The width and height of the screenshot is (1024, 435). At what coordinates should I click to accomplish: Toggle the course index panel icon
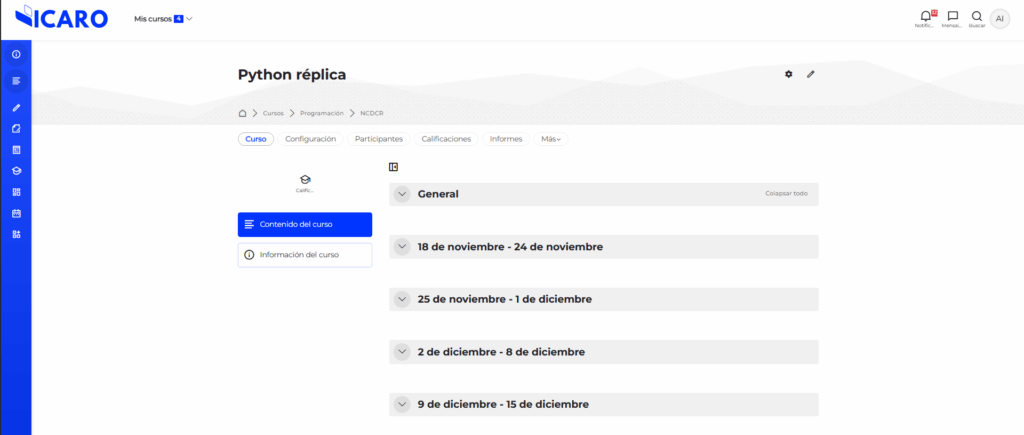coord(394,167)
